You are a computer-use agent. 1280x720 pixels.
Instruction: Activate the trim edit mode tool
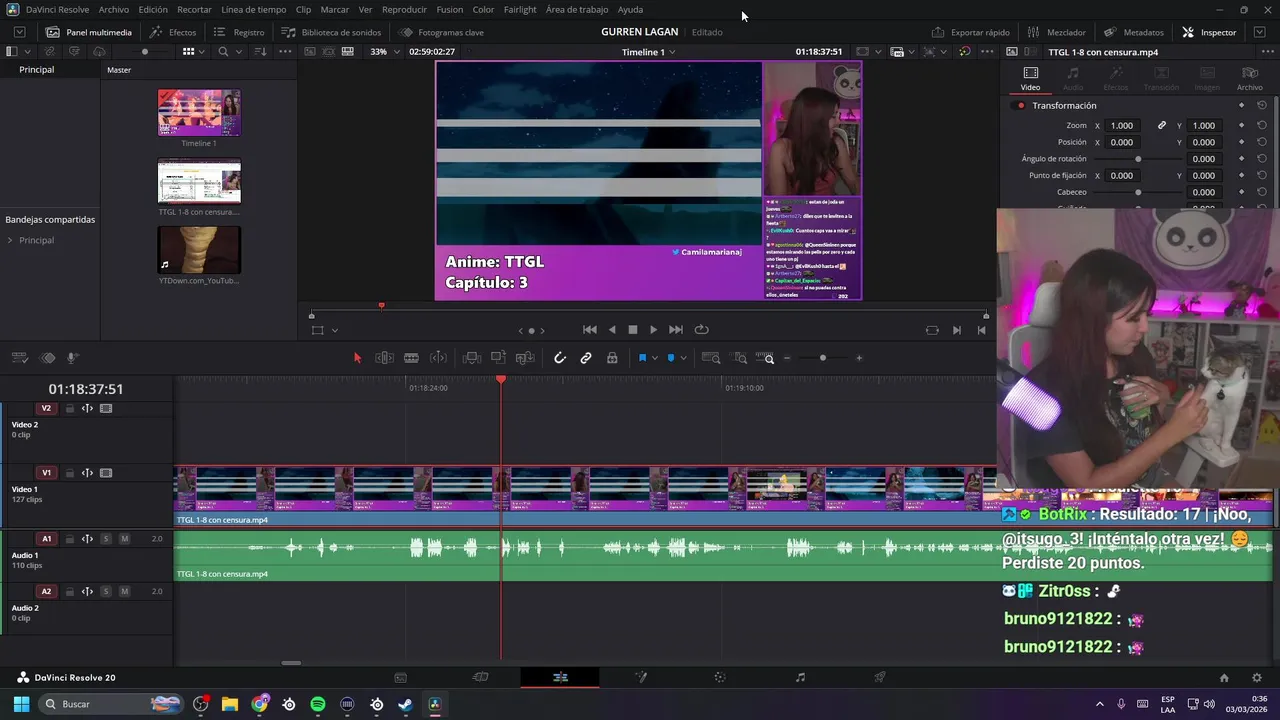(384, 358)
